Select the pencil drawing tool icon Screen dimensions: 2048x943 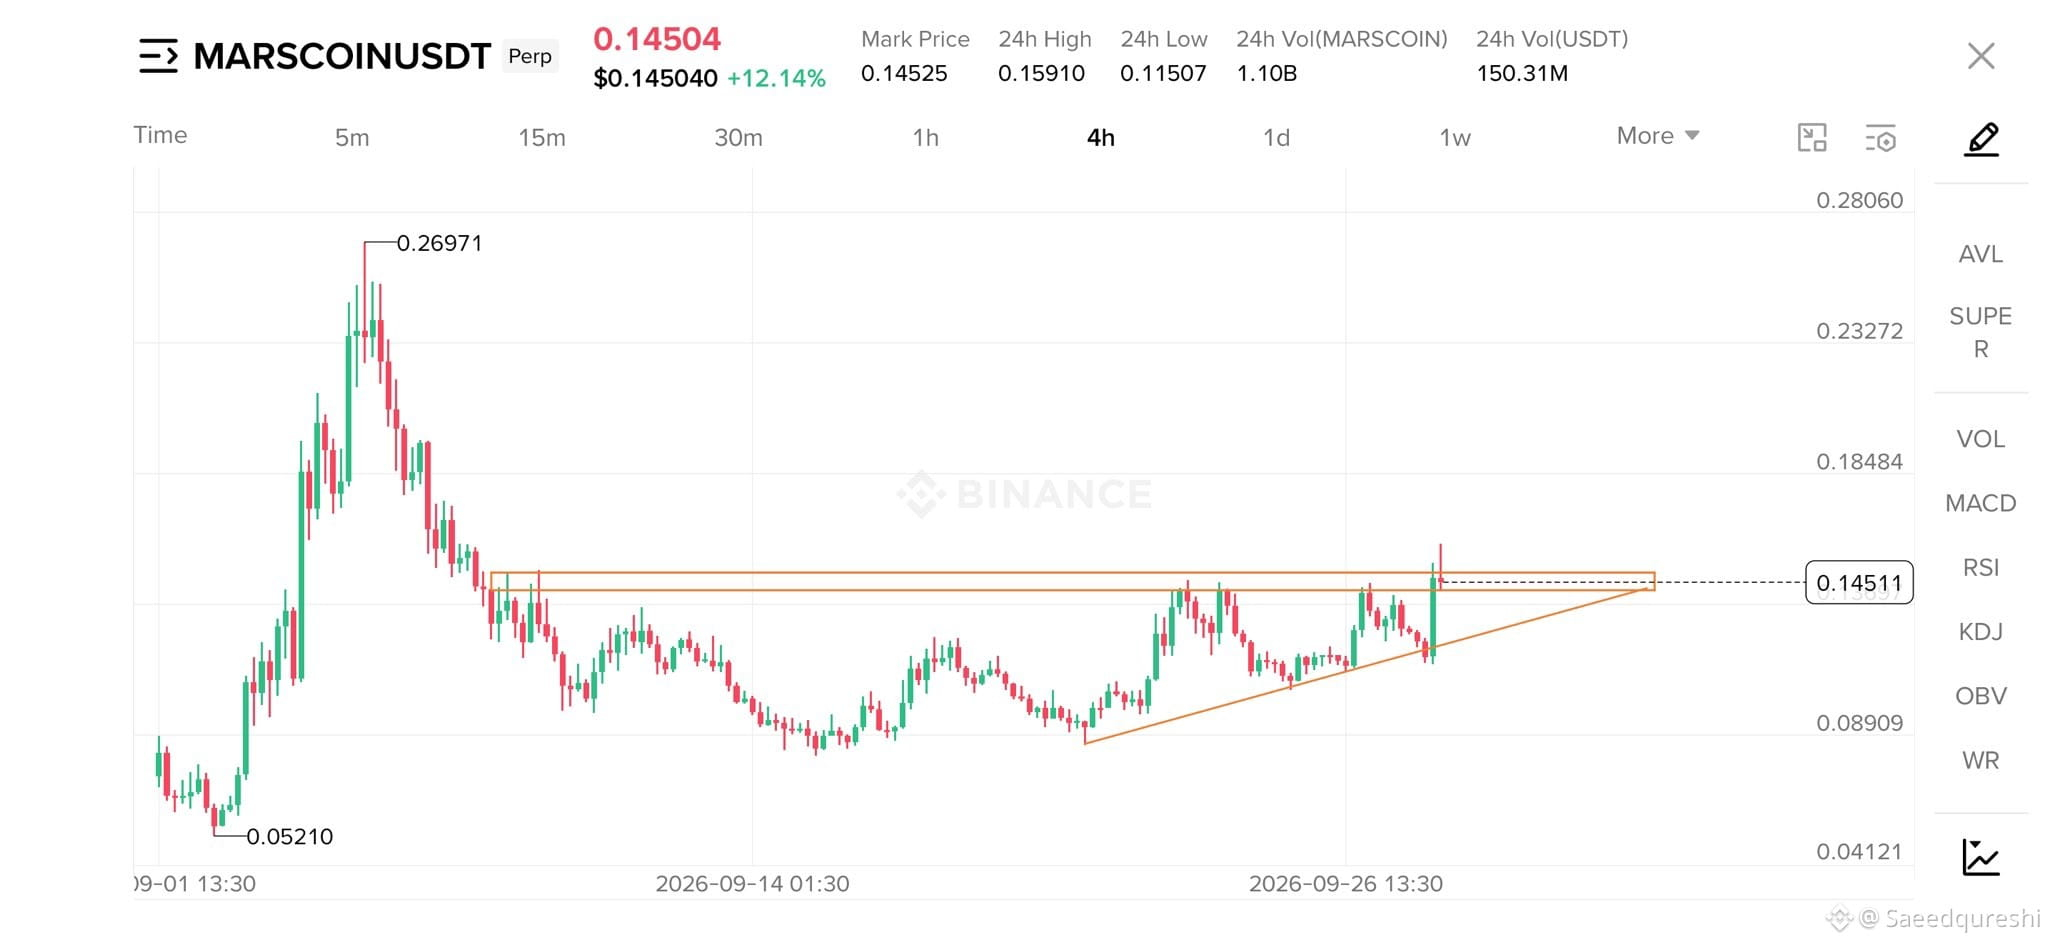coord(1981,139)
